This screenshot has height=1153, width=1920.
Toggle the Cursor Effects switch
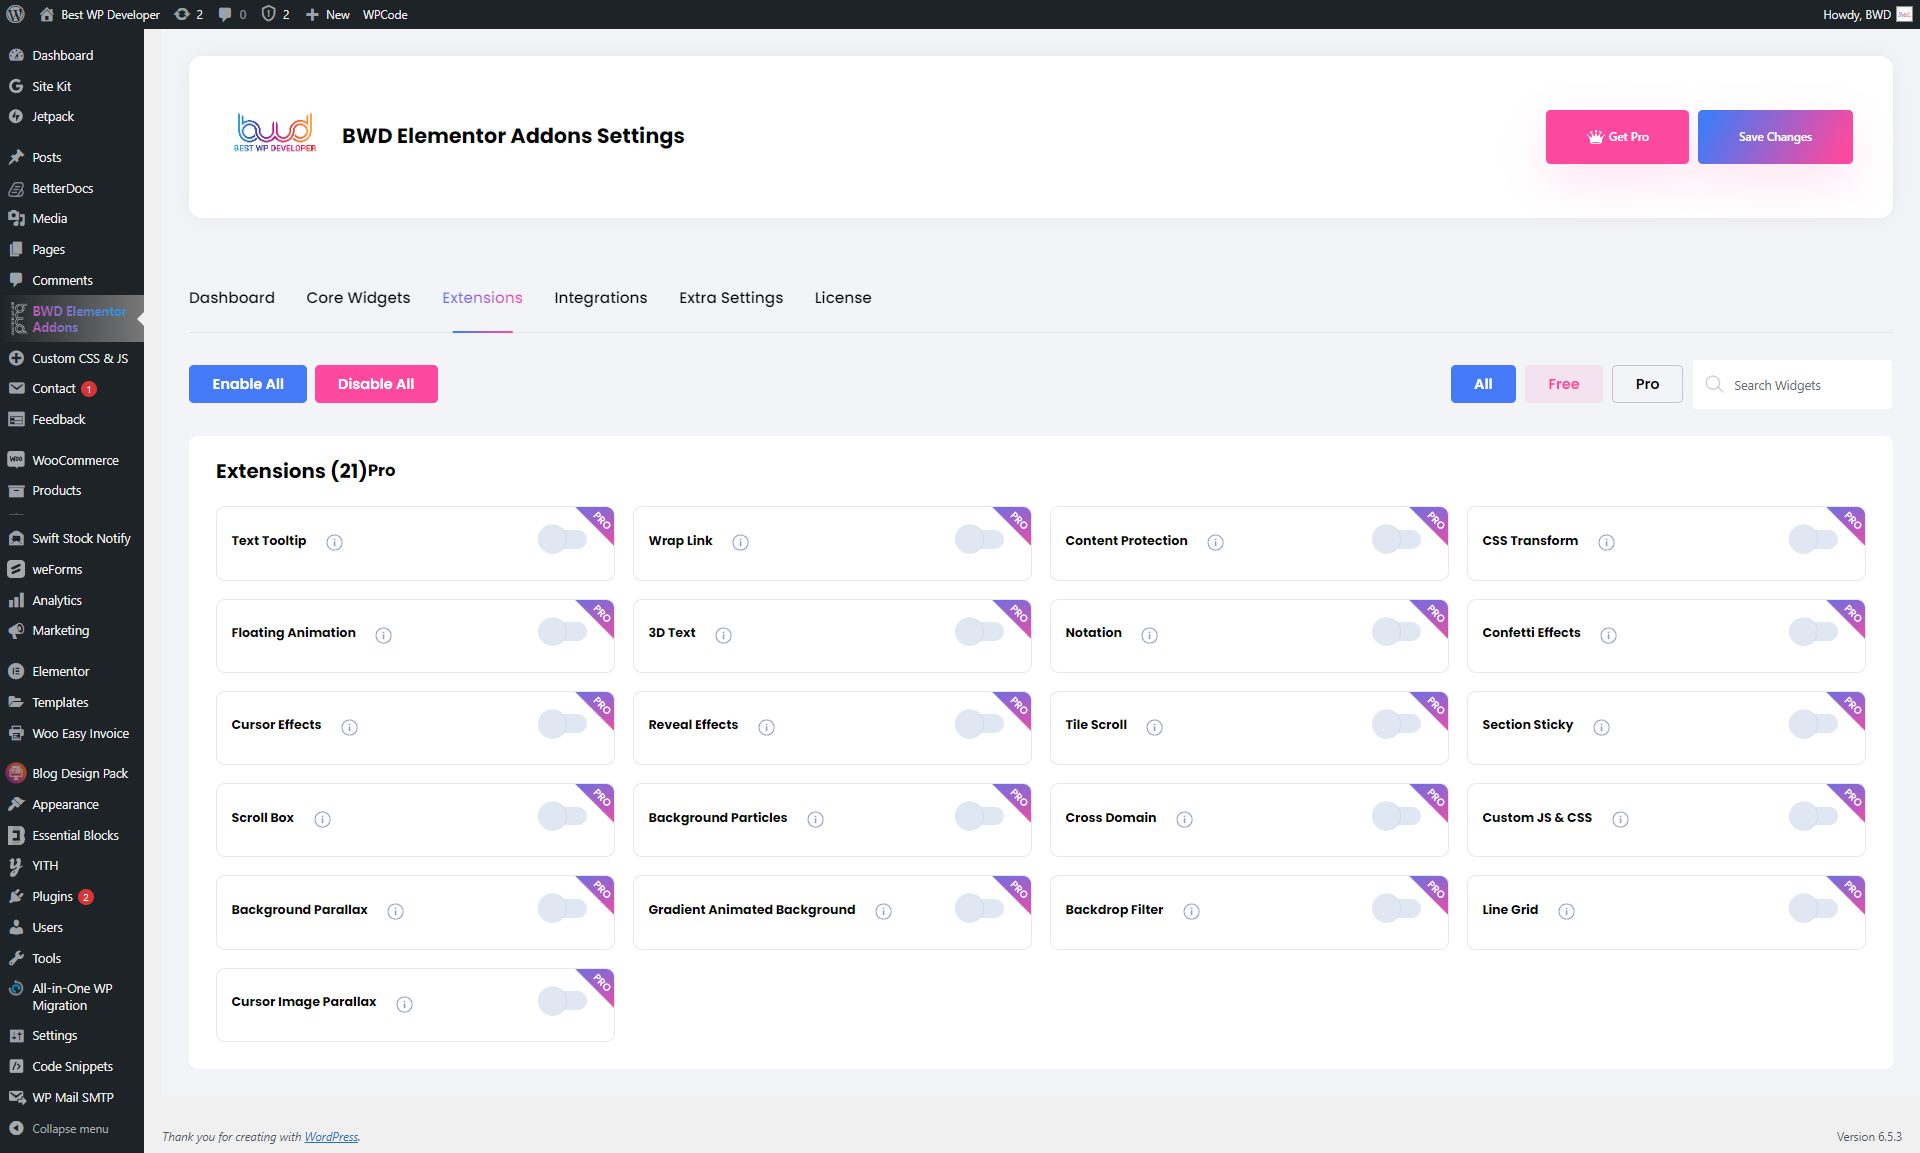562,723
